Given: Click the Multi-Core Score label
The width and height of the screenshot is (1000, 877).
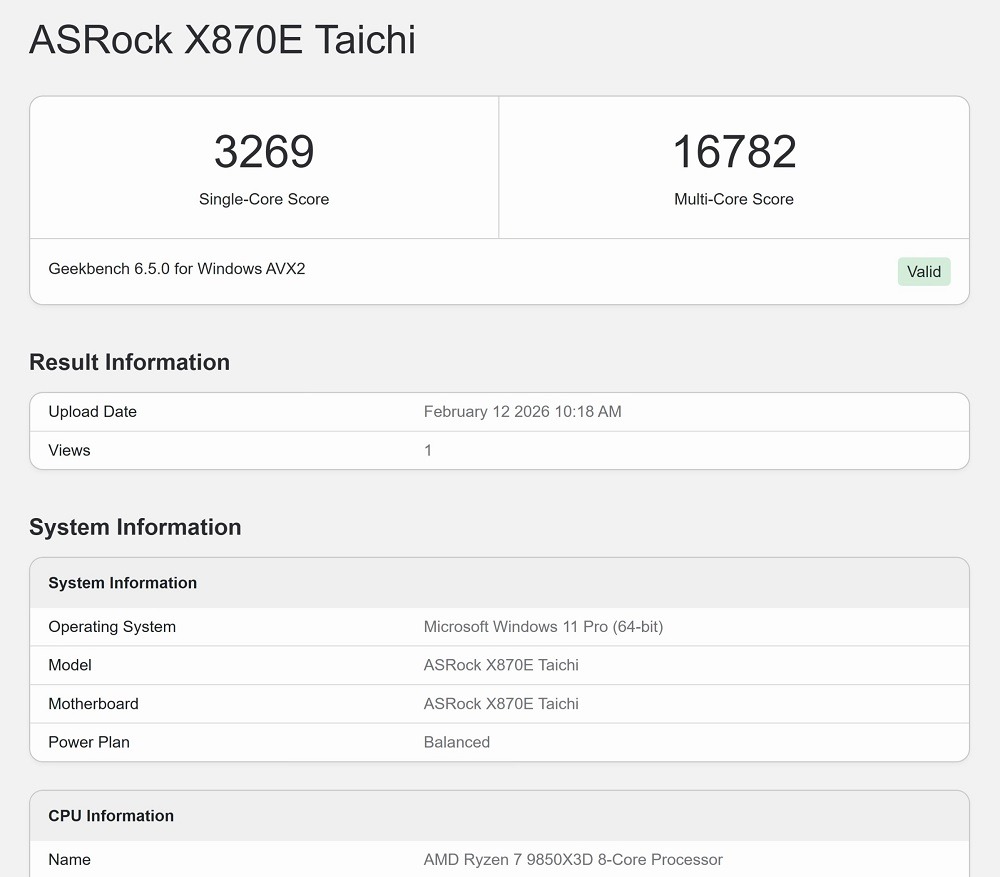Looking at the screenshot, I should coord(734,199).
